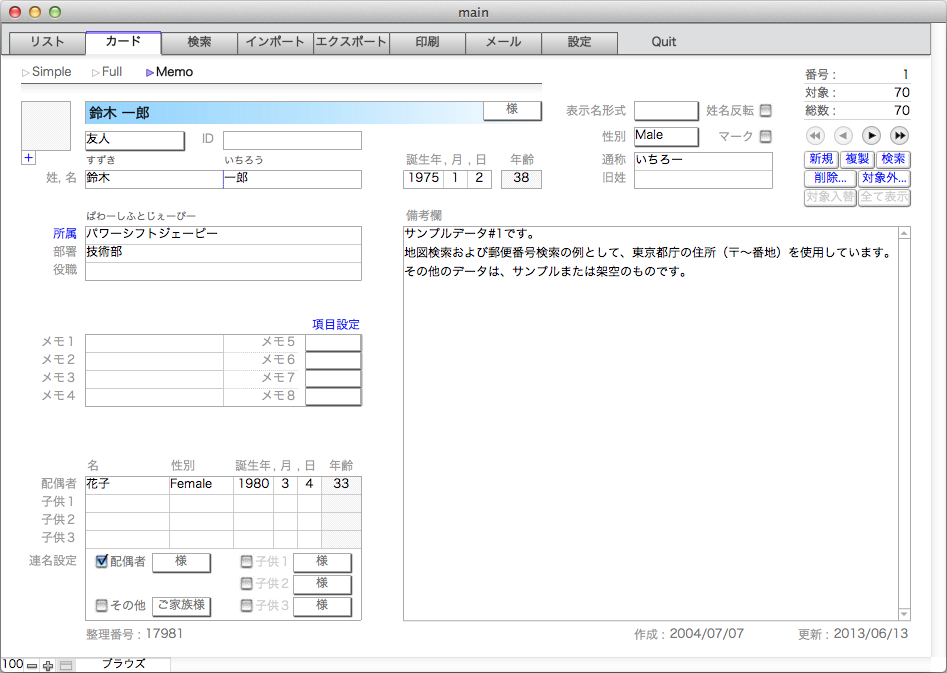This screenshot has width=947, height=673.
Task: Open the ブラウズ mode popup menu
Action: pos(123,664)
